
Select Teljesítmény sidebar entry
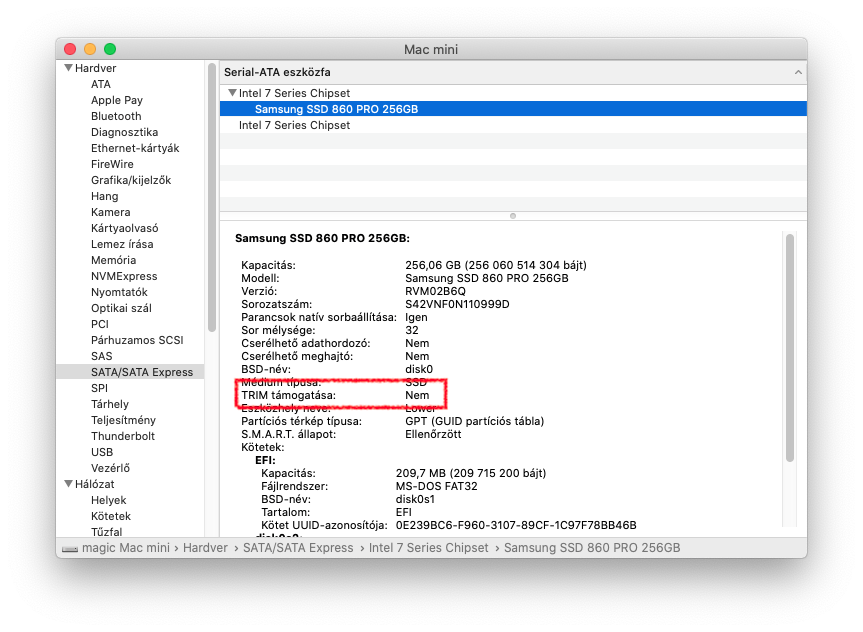[123, 419]
